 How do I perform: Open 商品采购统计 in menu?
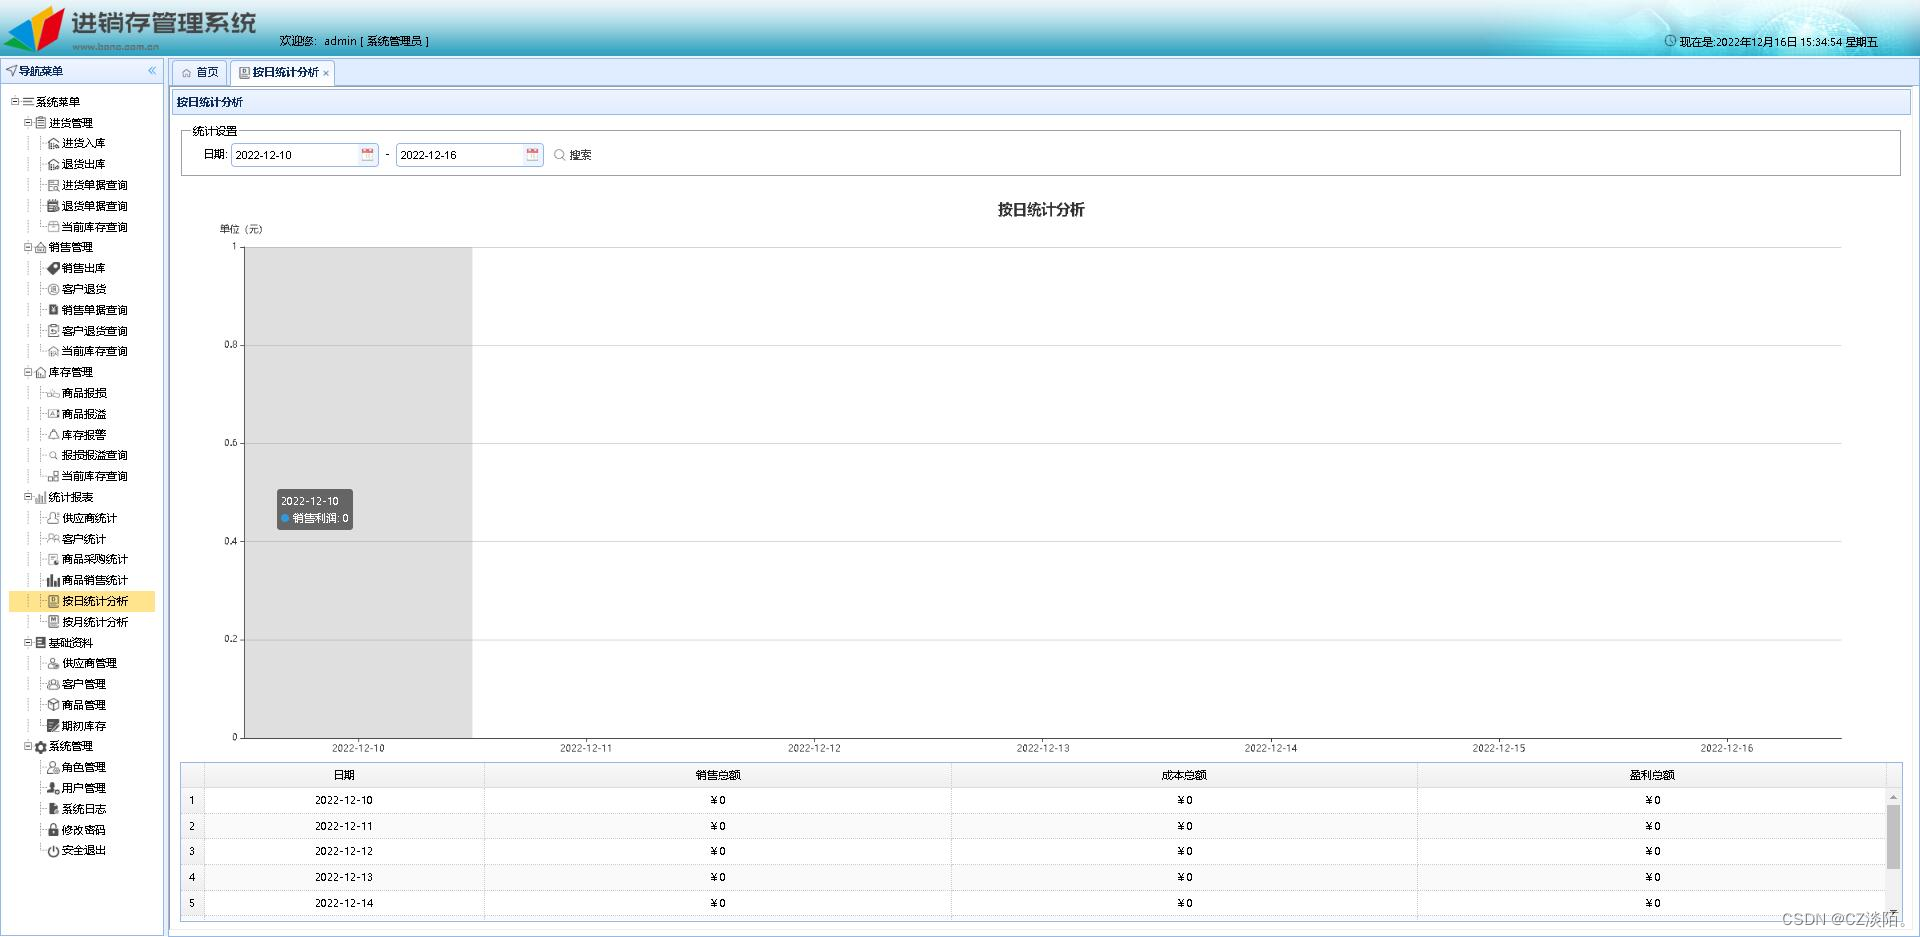click(94, 559)
